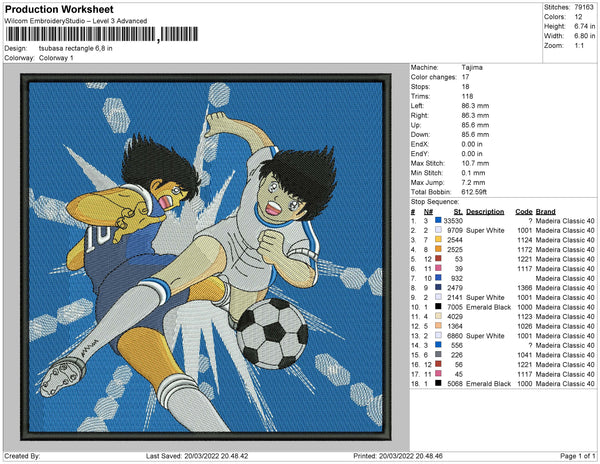Image resolution: width=600 pixels, height=464 pixels.
Task: Click the navy swatch with code 1366
Action: tap(438, 287)
